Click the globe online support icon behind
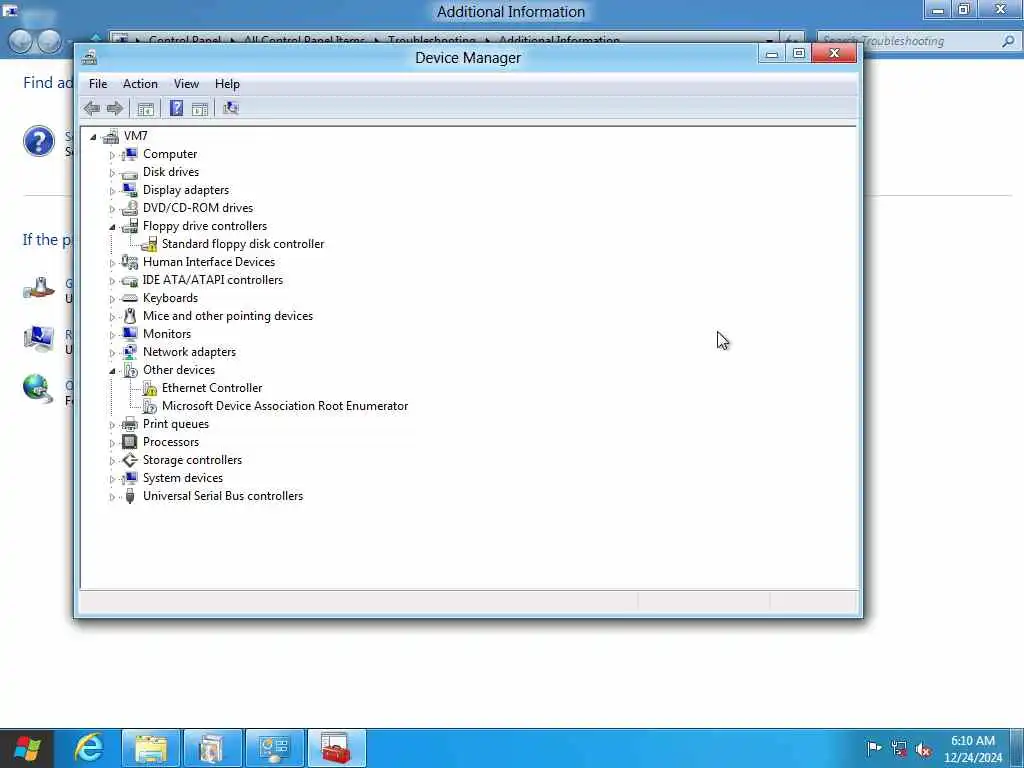 click(x=39, y=389)
